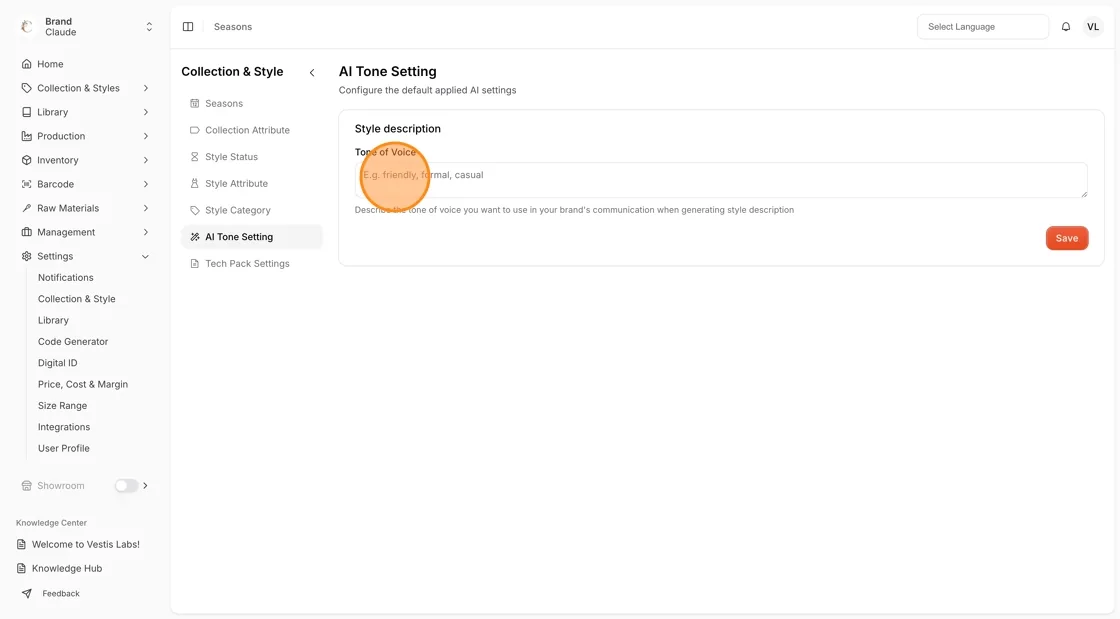Image resolution: width=1120 pixels, height=619 pixels.
Task: Click the Barcode scan icon
Action: coord(26,184)
